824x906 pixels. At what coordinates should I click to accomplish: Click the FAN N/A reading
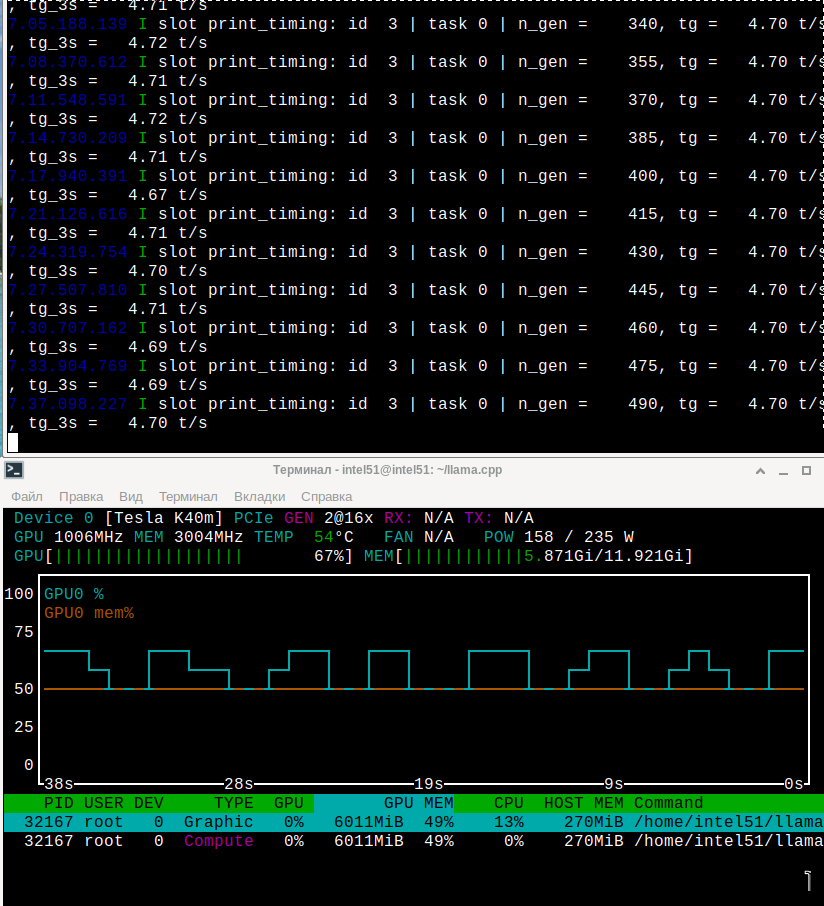click(418, 537)
